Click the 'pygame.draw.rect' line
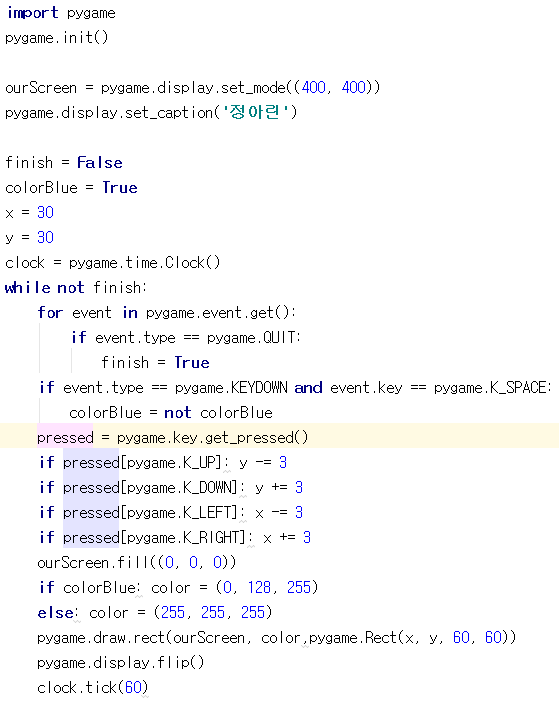 (277, 638)
